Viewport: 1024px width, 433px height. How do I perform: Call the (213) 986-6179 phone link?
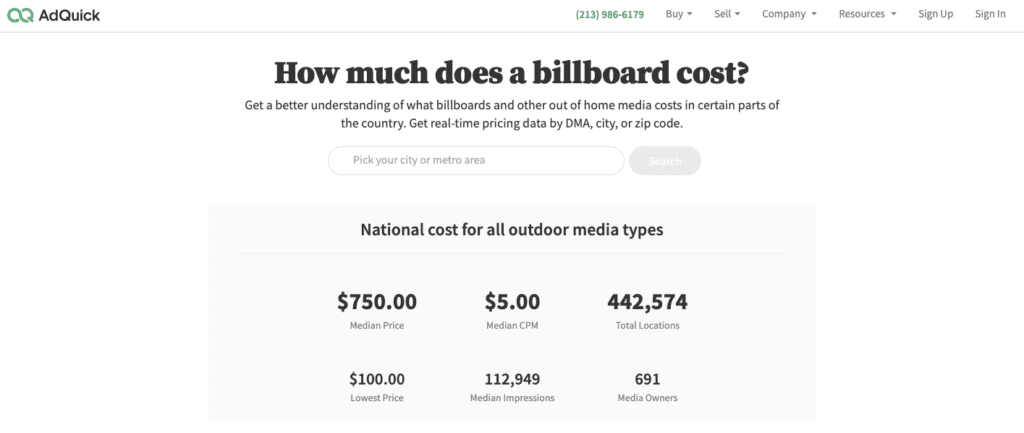[609, 14]
